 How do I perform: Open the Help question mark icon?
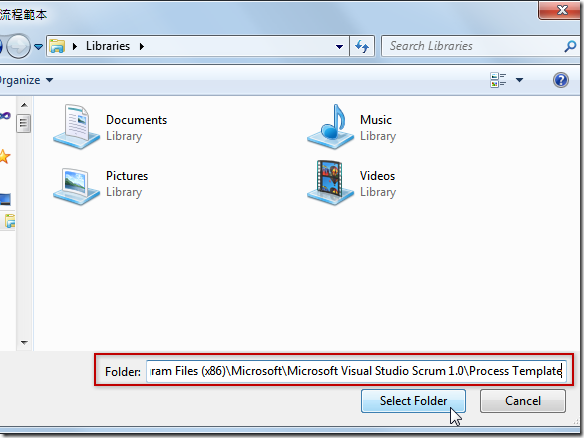(x=561, y=80)
